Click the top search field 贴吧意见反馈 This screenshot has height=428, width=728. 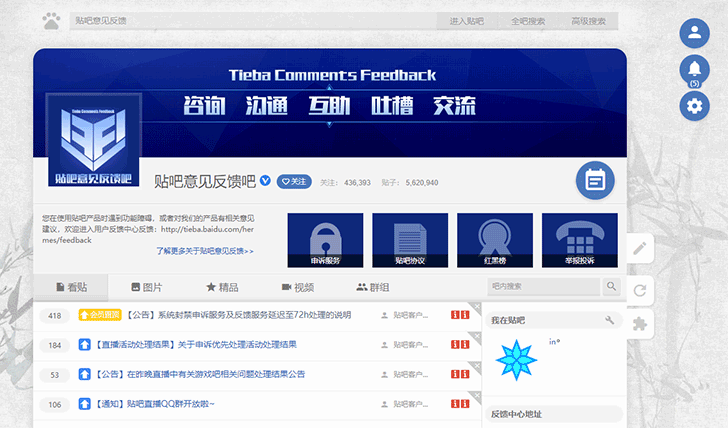253,21
